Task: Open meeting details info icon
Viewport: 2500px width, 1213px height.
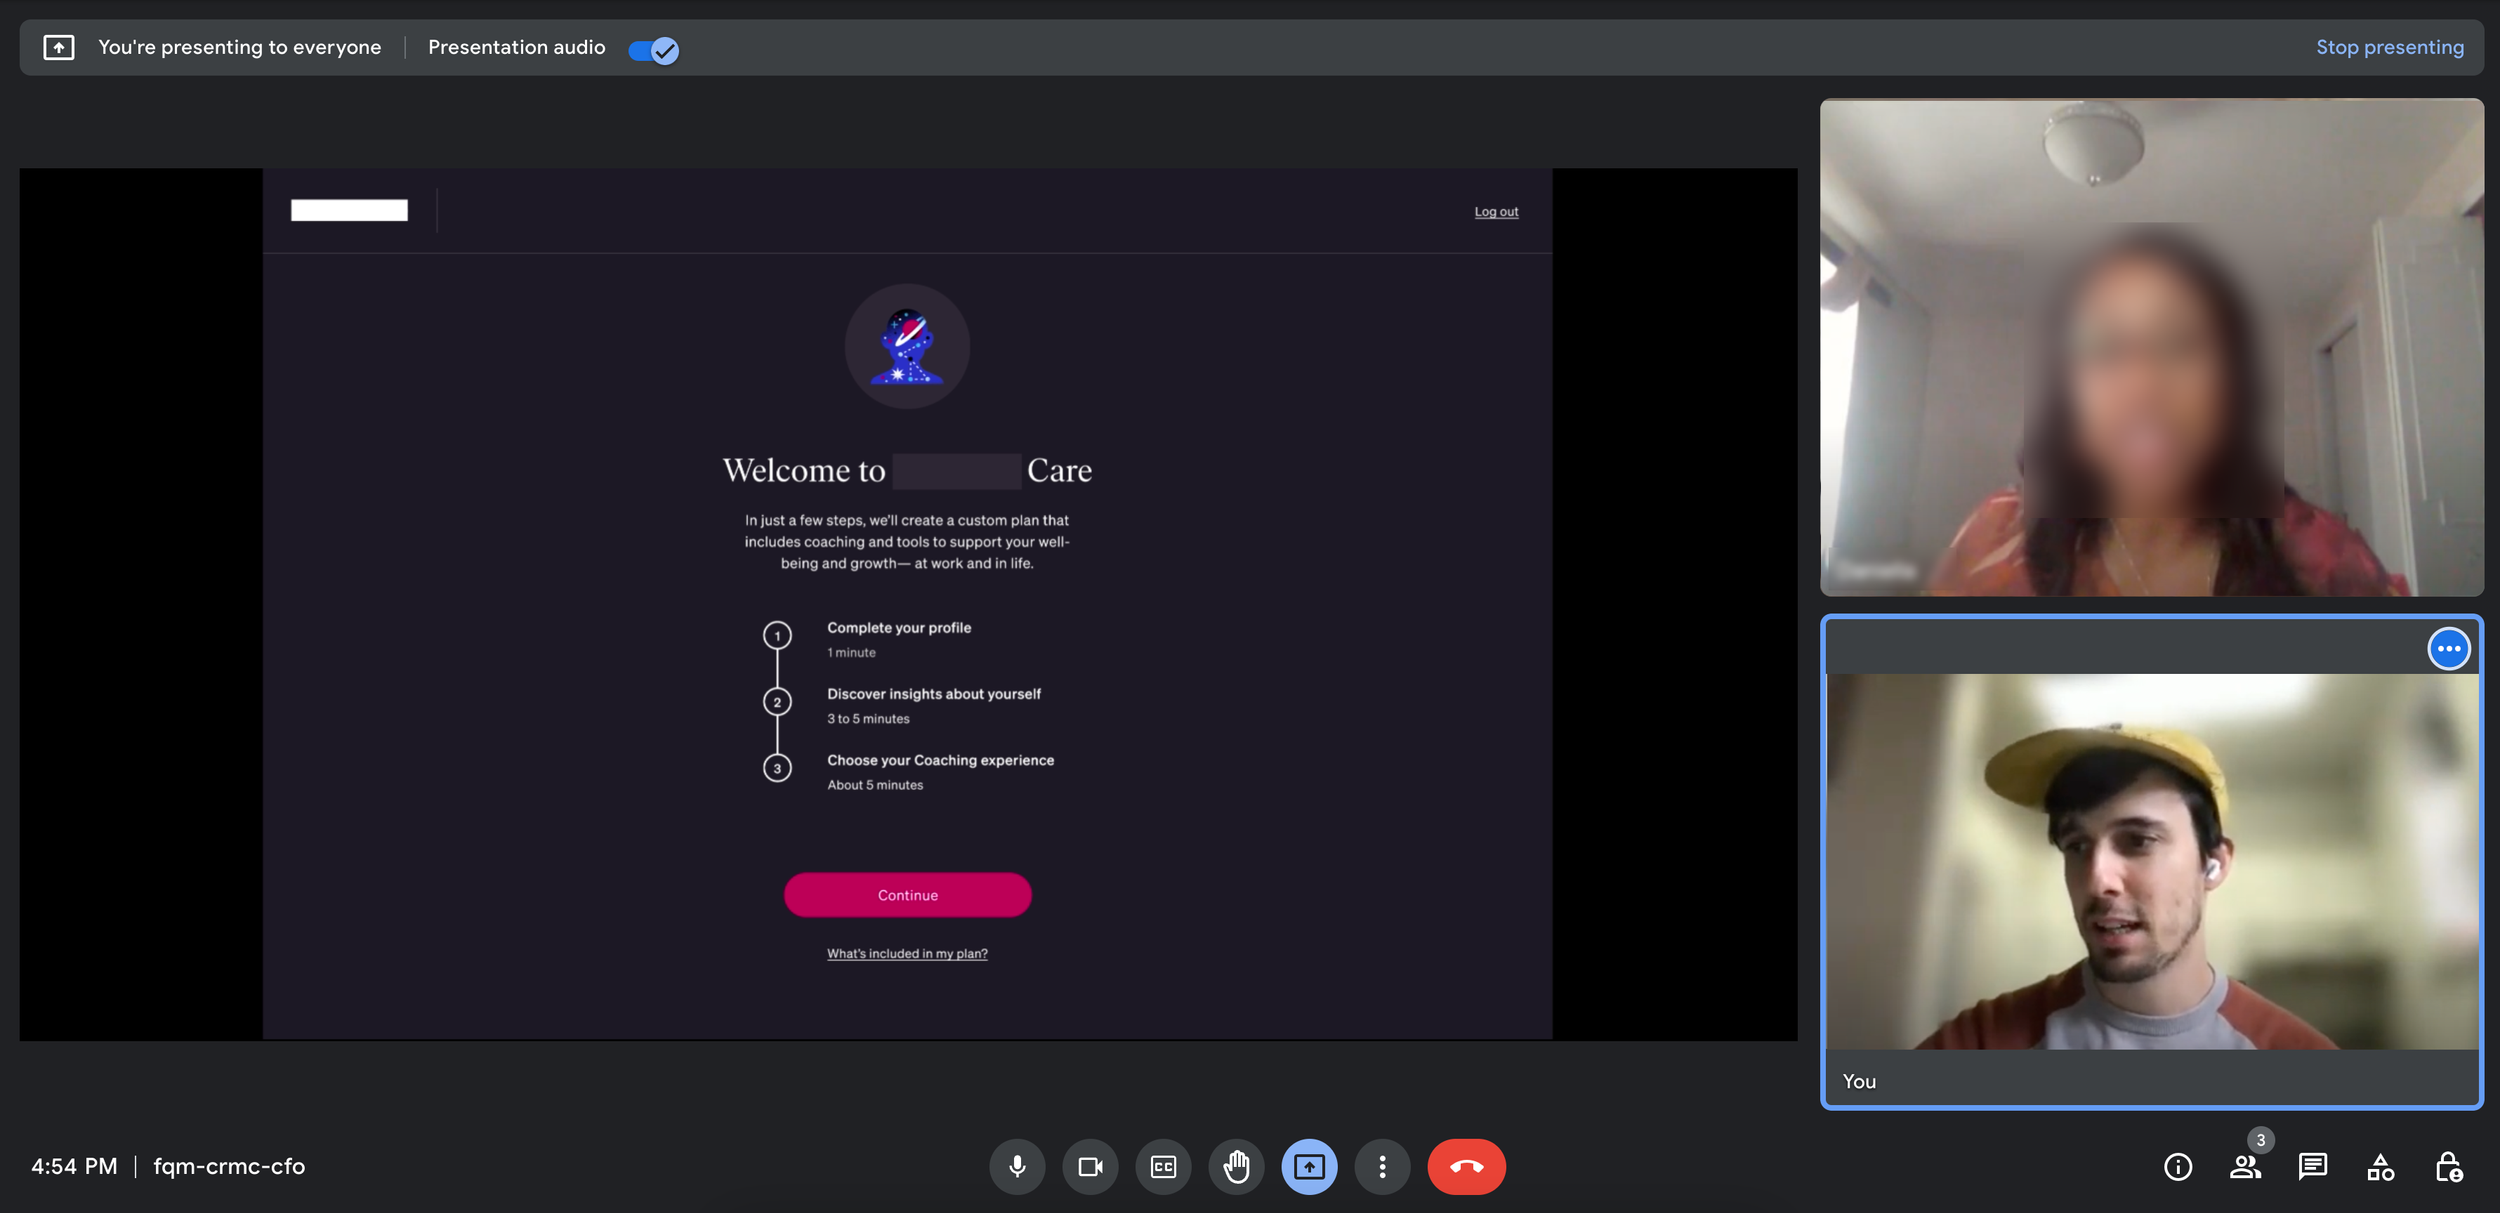Action: [2178, 1167]
